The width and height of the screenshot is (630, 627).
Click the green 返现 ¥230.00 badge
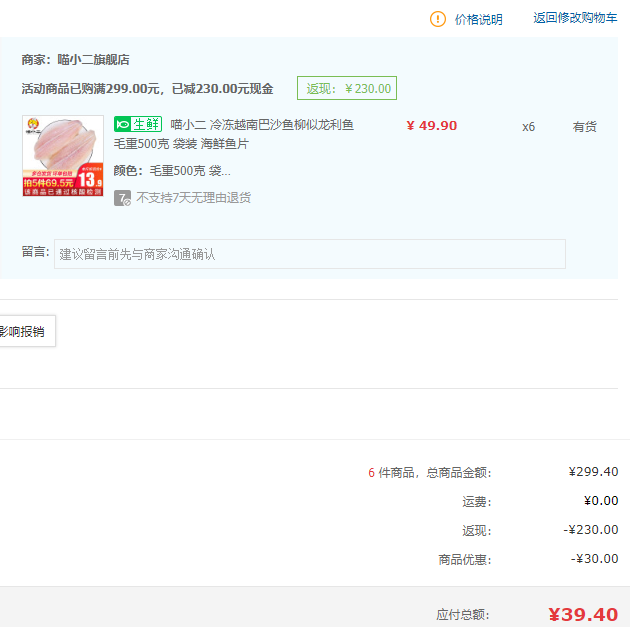(347, 88)
